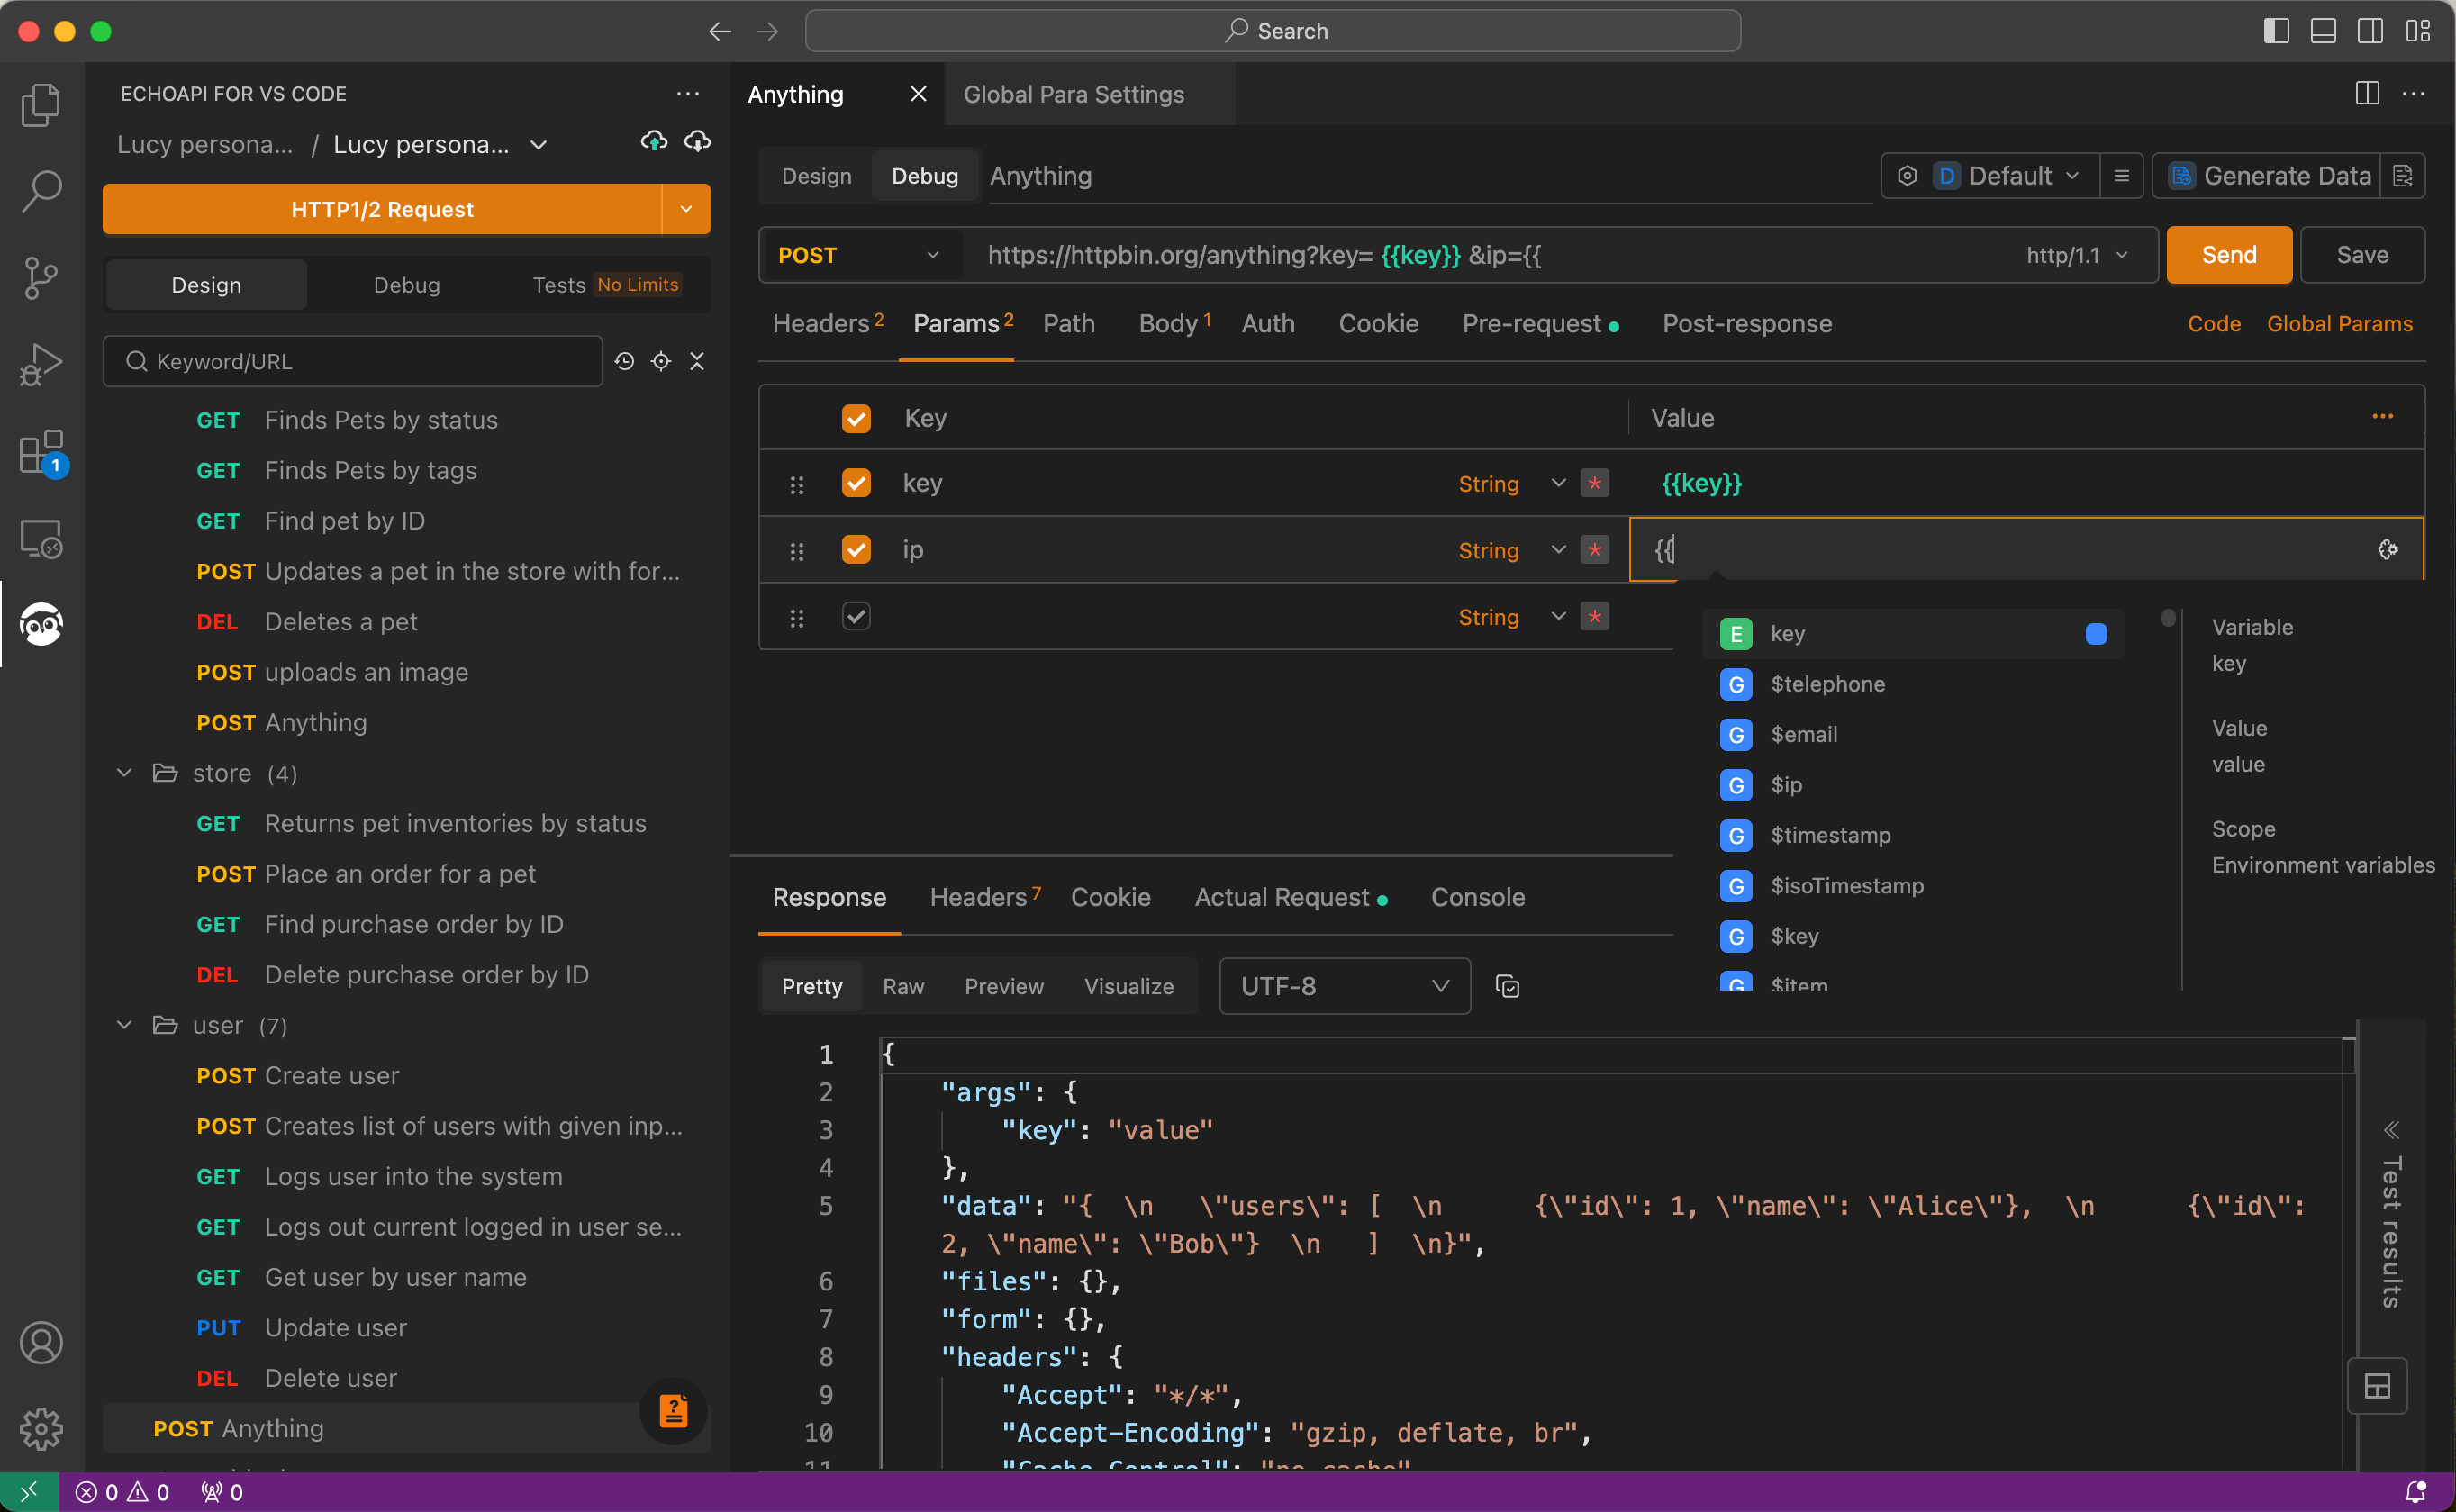Screen dimensions: 2456x1512
Task: Click the Keyword/URL search field
Action: (353, 361)
